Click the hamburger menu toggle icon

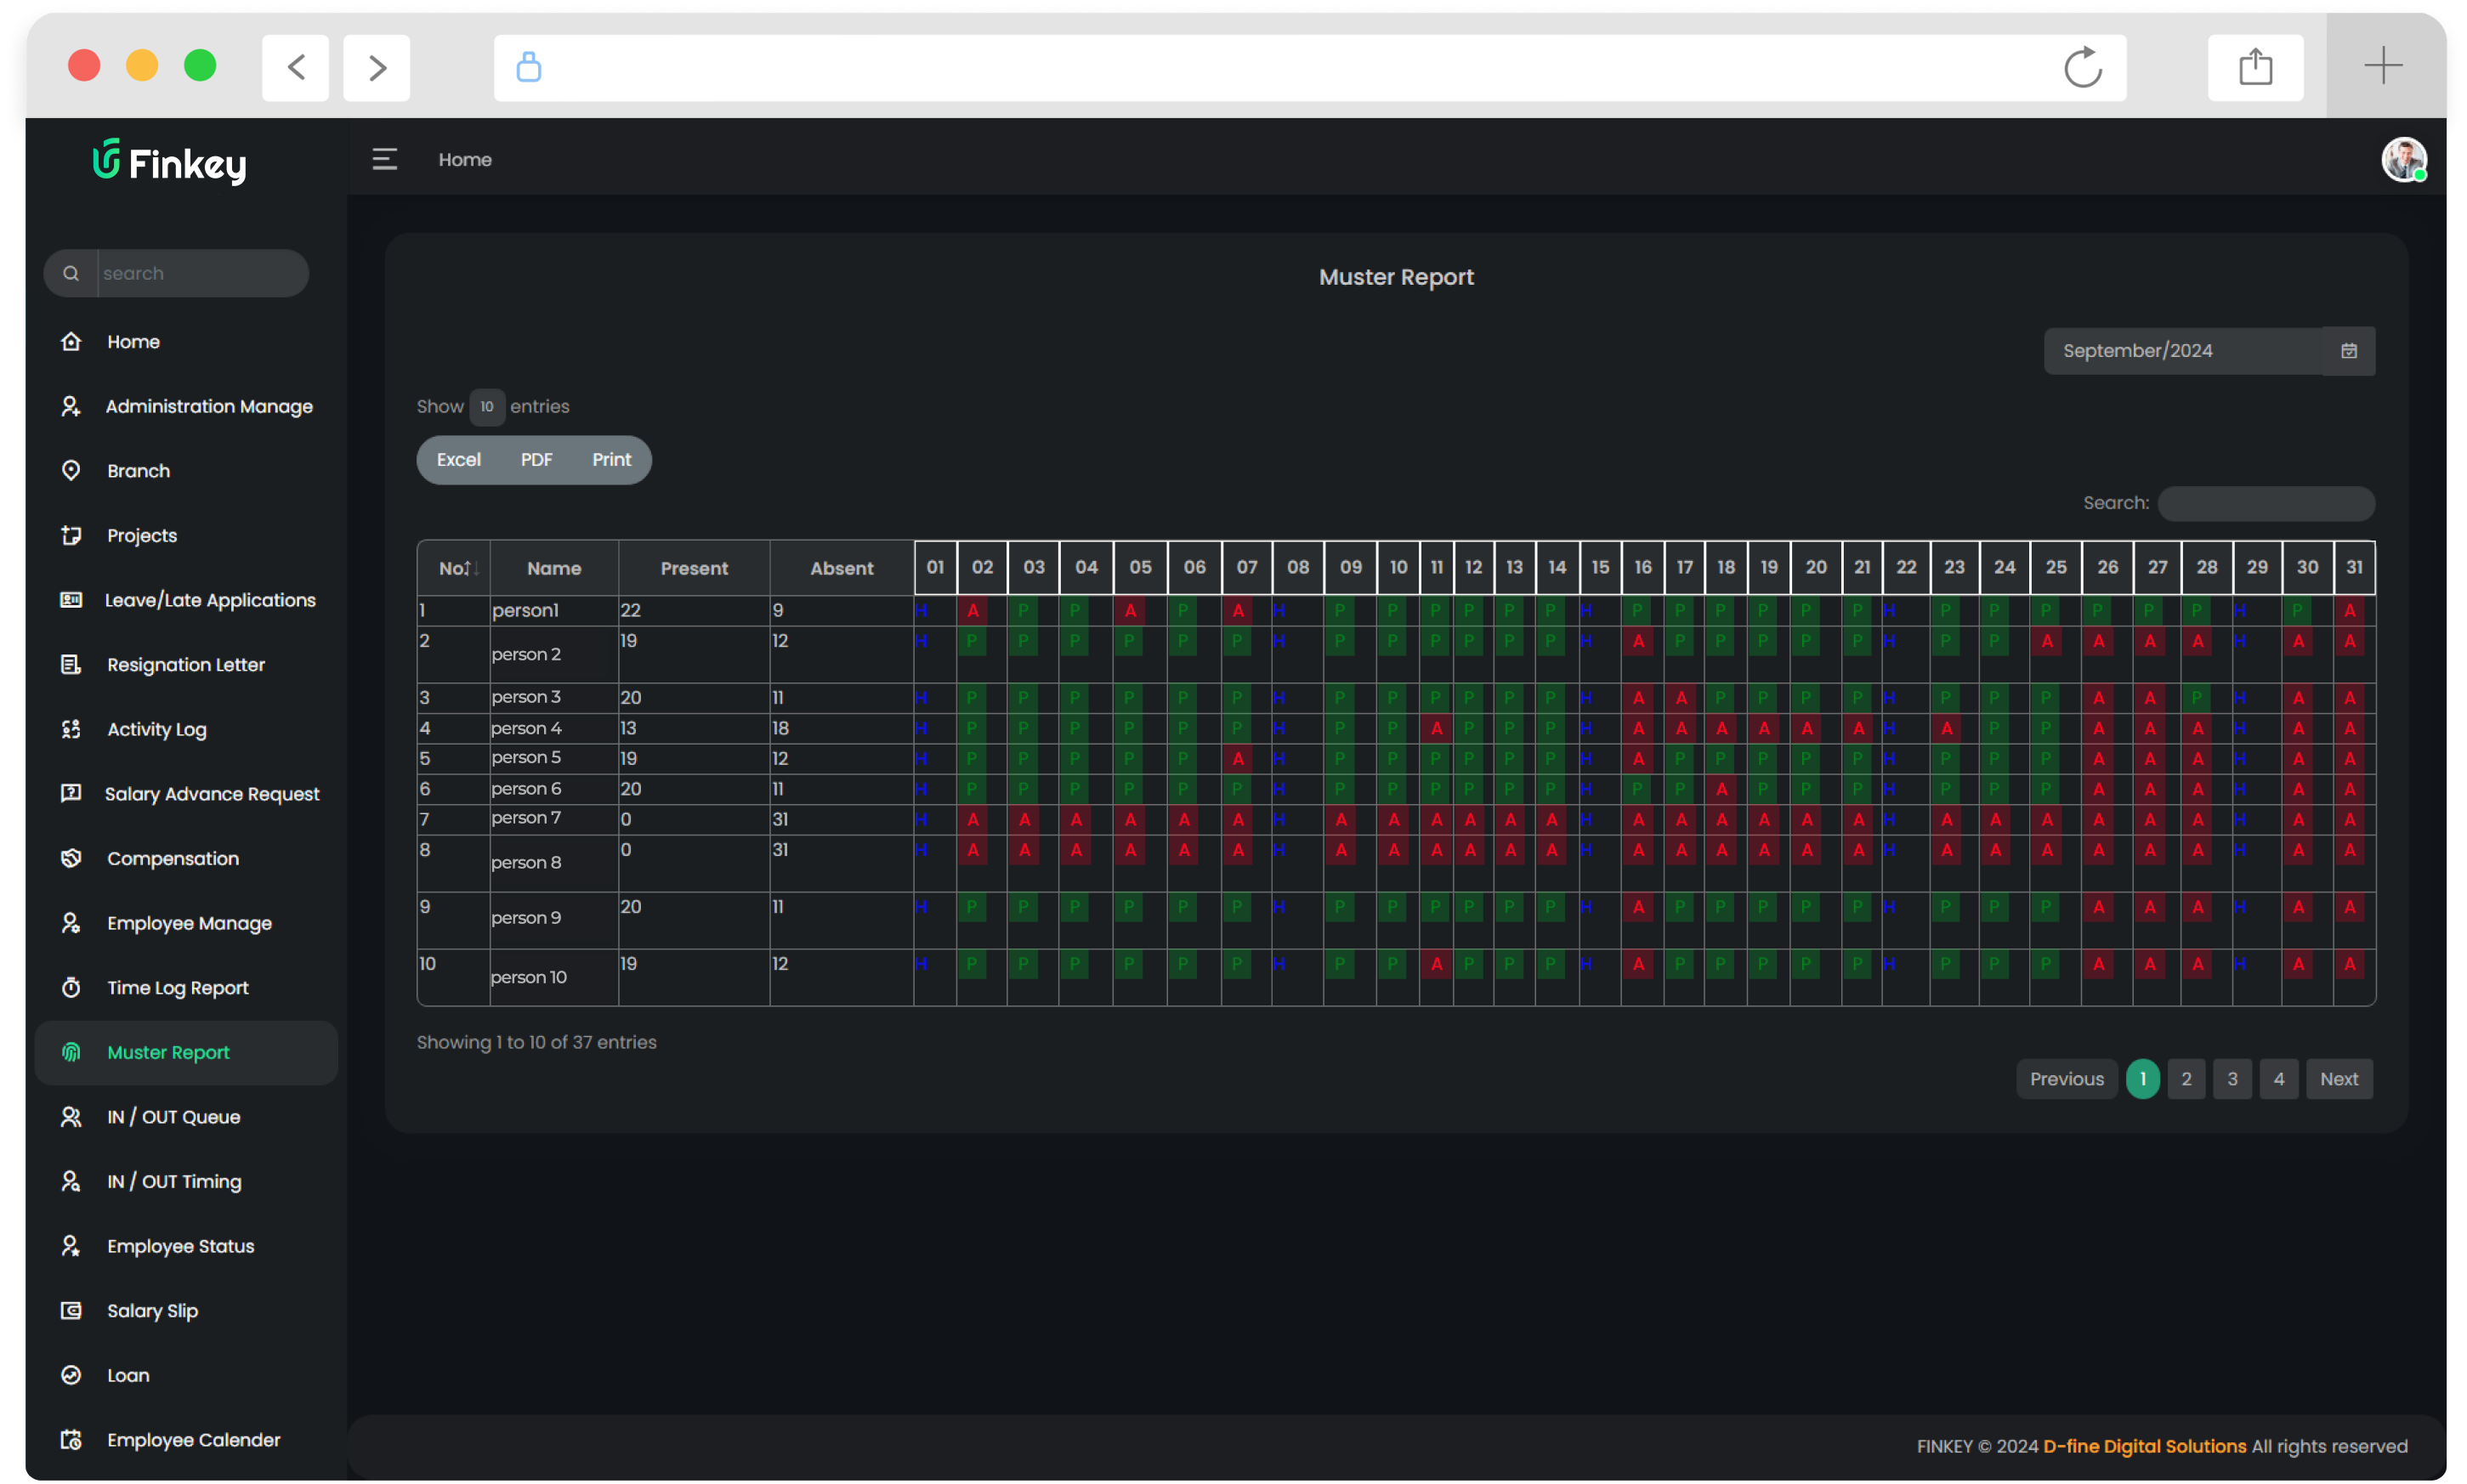coord(384,159)
